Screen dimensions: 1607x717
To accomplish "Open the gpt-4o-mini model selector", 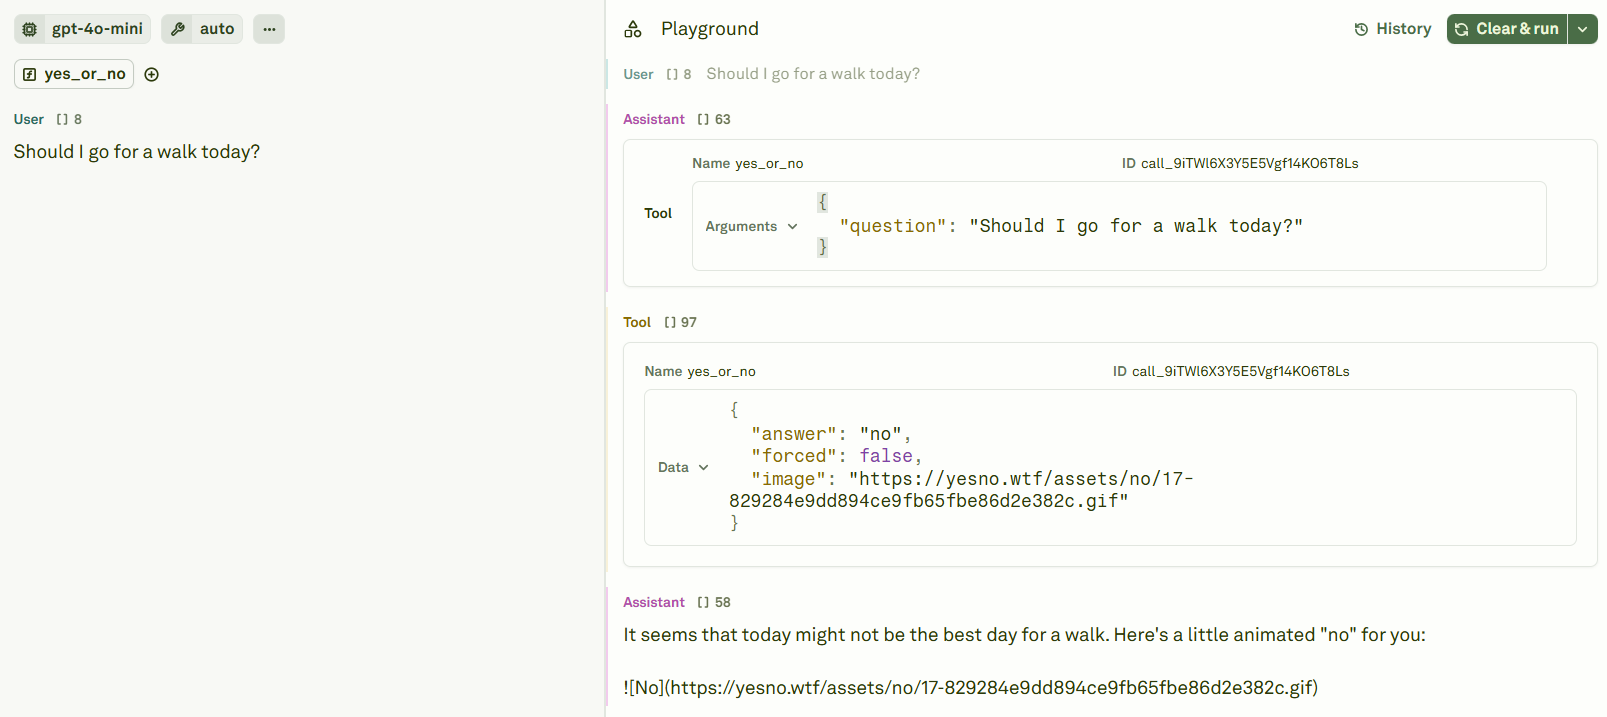I will 83,29.
